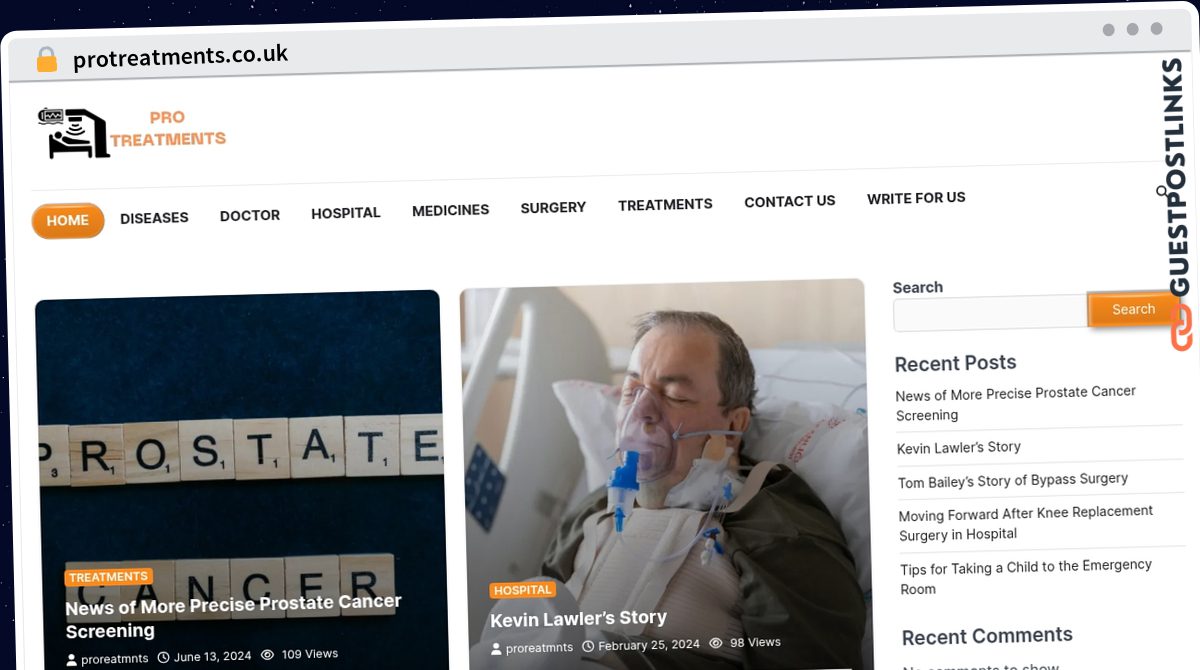
Task: Click the June 13, 2024 date text
Action: [212, 656]
